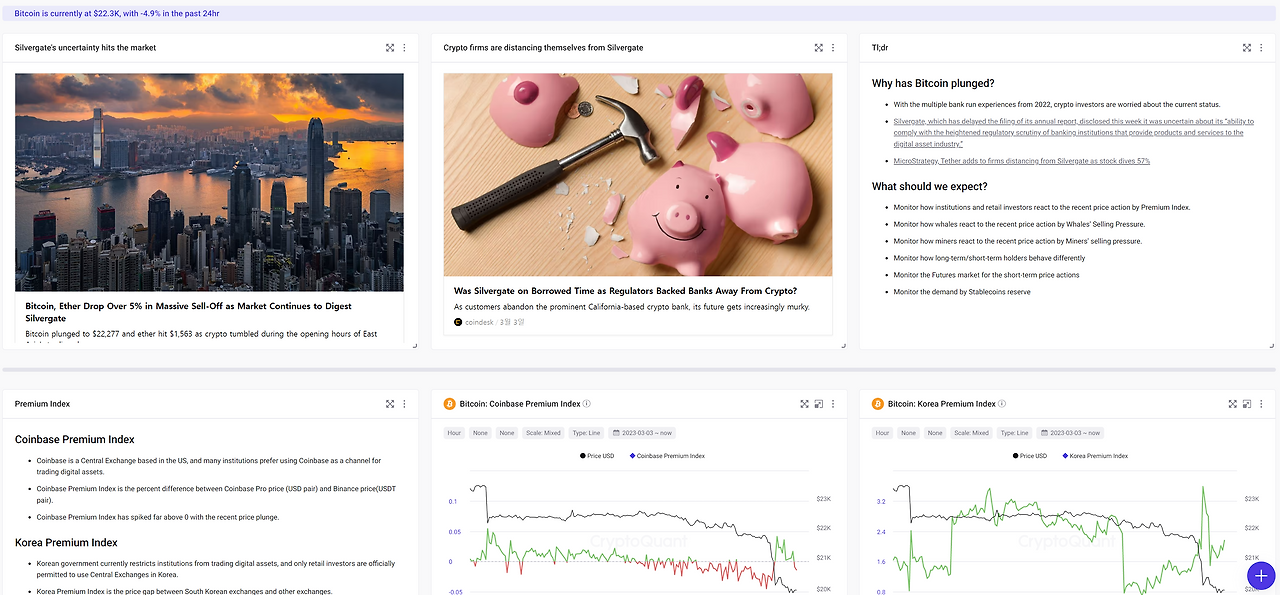
Task: Toggle Coinbase Premium Index series in legend
Action: tap(666, 456)
